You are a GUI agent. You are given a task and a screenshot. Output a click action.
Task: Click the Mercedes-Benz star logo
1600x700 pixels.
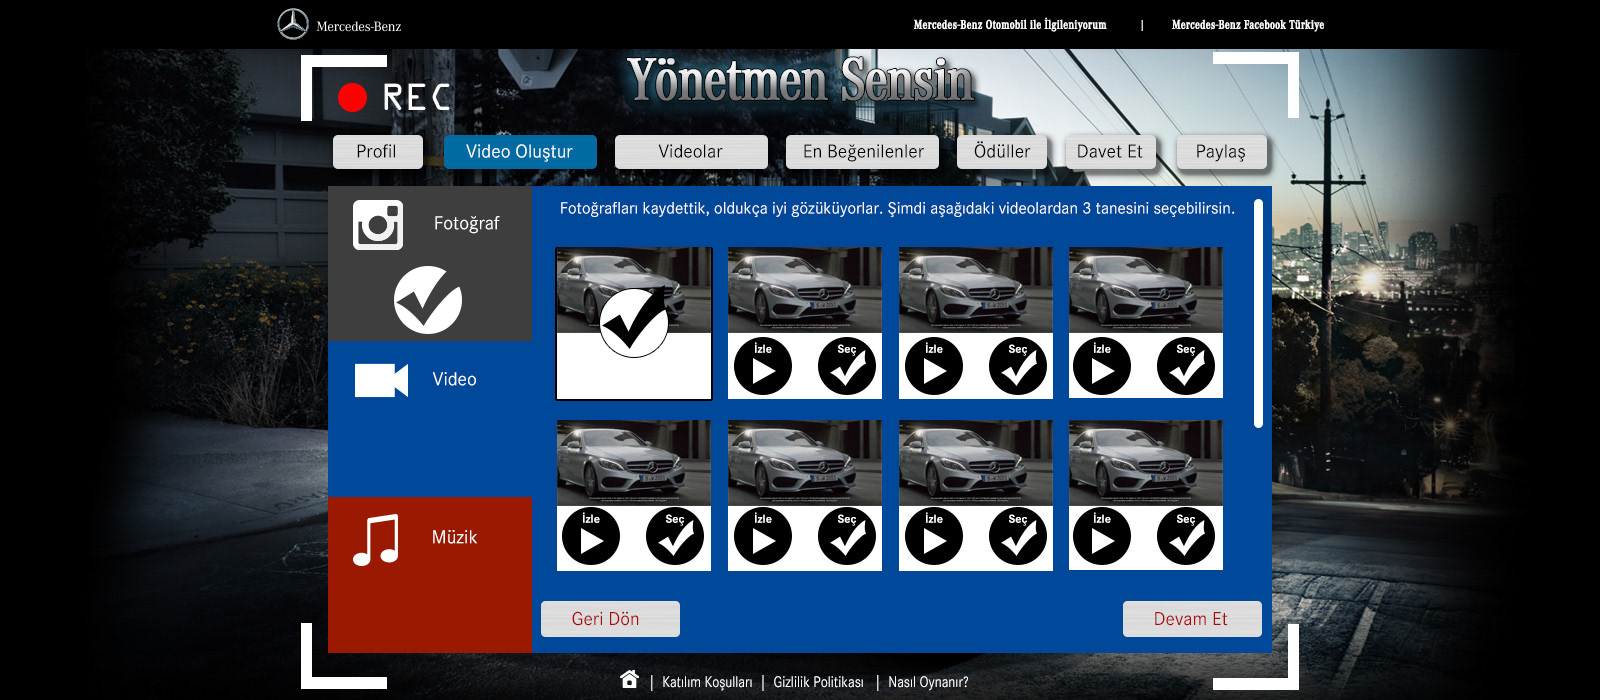tap(293, 24)
